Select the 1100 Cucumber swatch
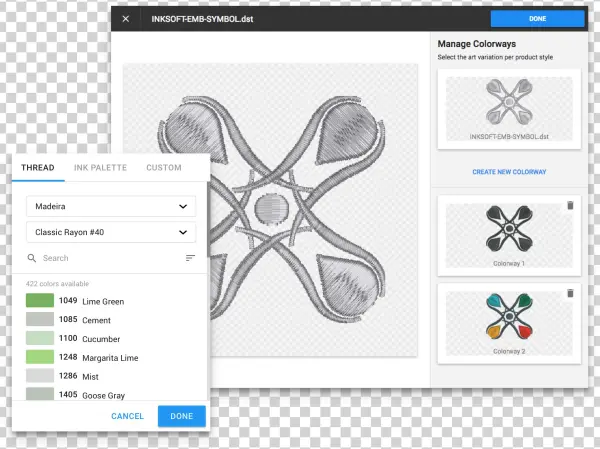 [x=40, y=338]
